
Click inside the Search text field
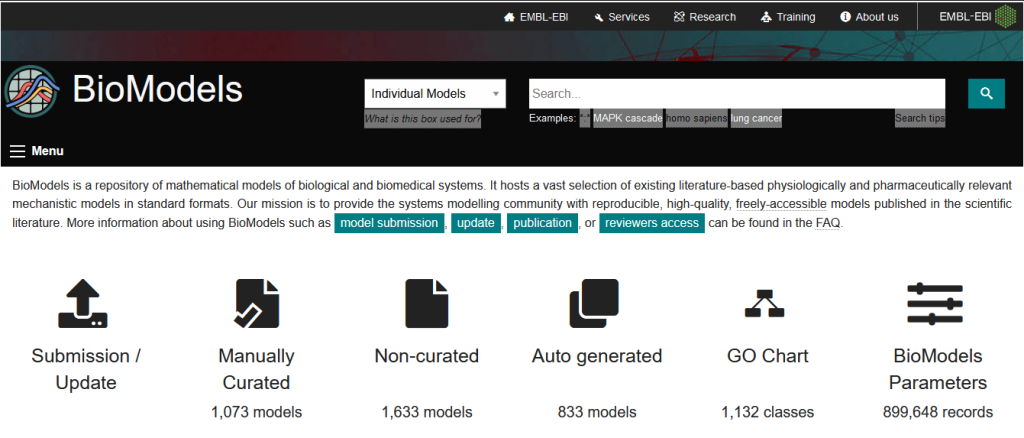tap(736, 94)
